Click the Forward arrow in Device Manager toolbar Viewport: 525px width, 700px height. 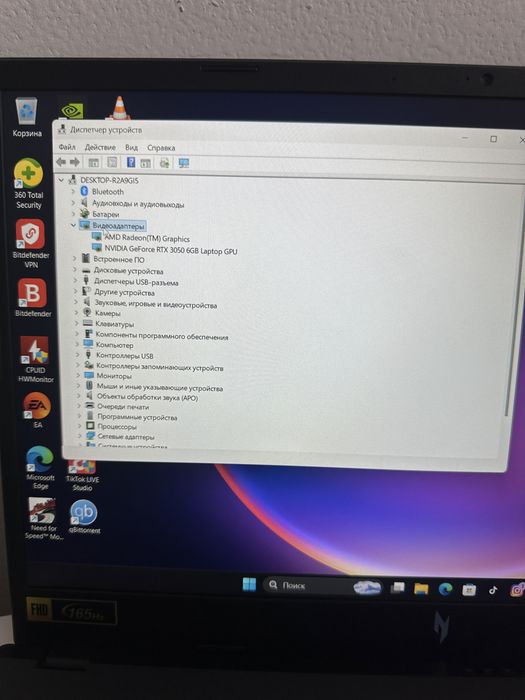[x=75, y=162]
